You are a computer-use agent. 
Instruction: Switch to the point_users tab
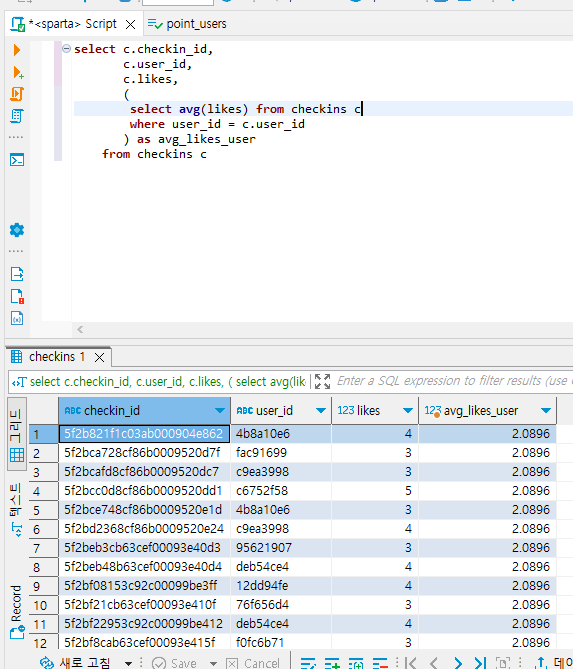[x=187, y=24]
